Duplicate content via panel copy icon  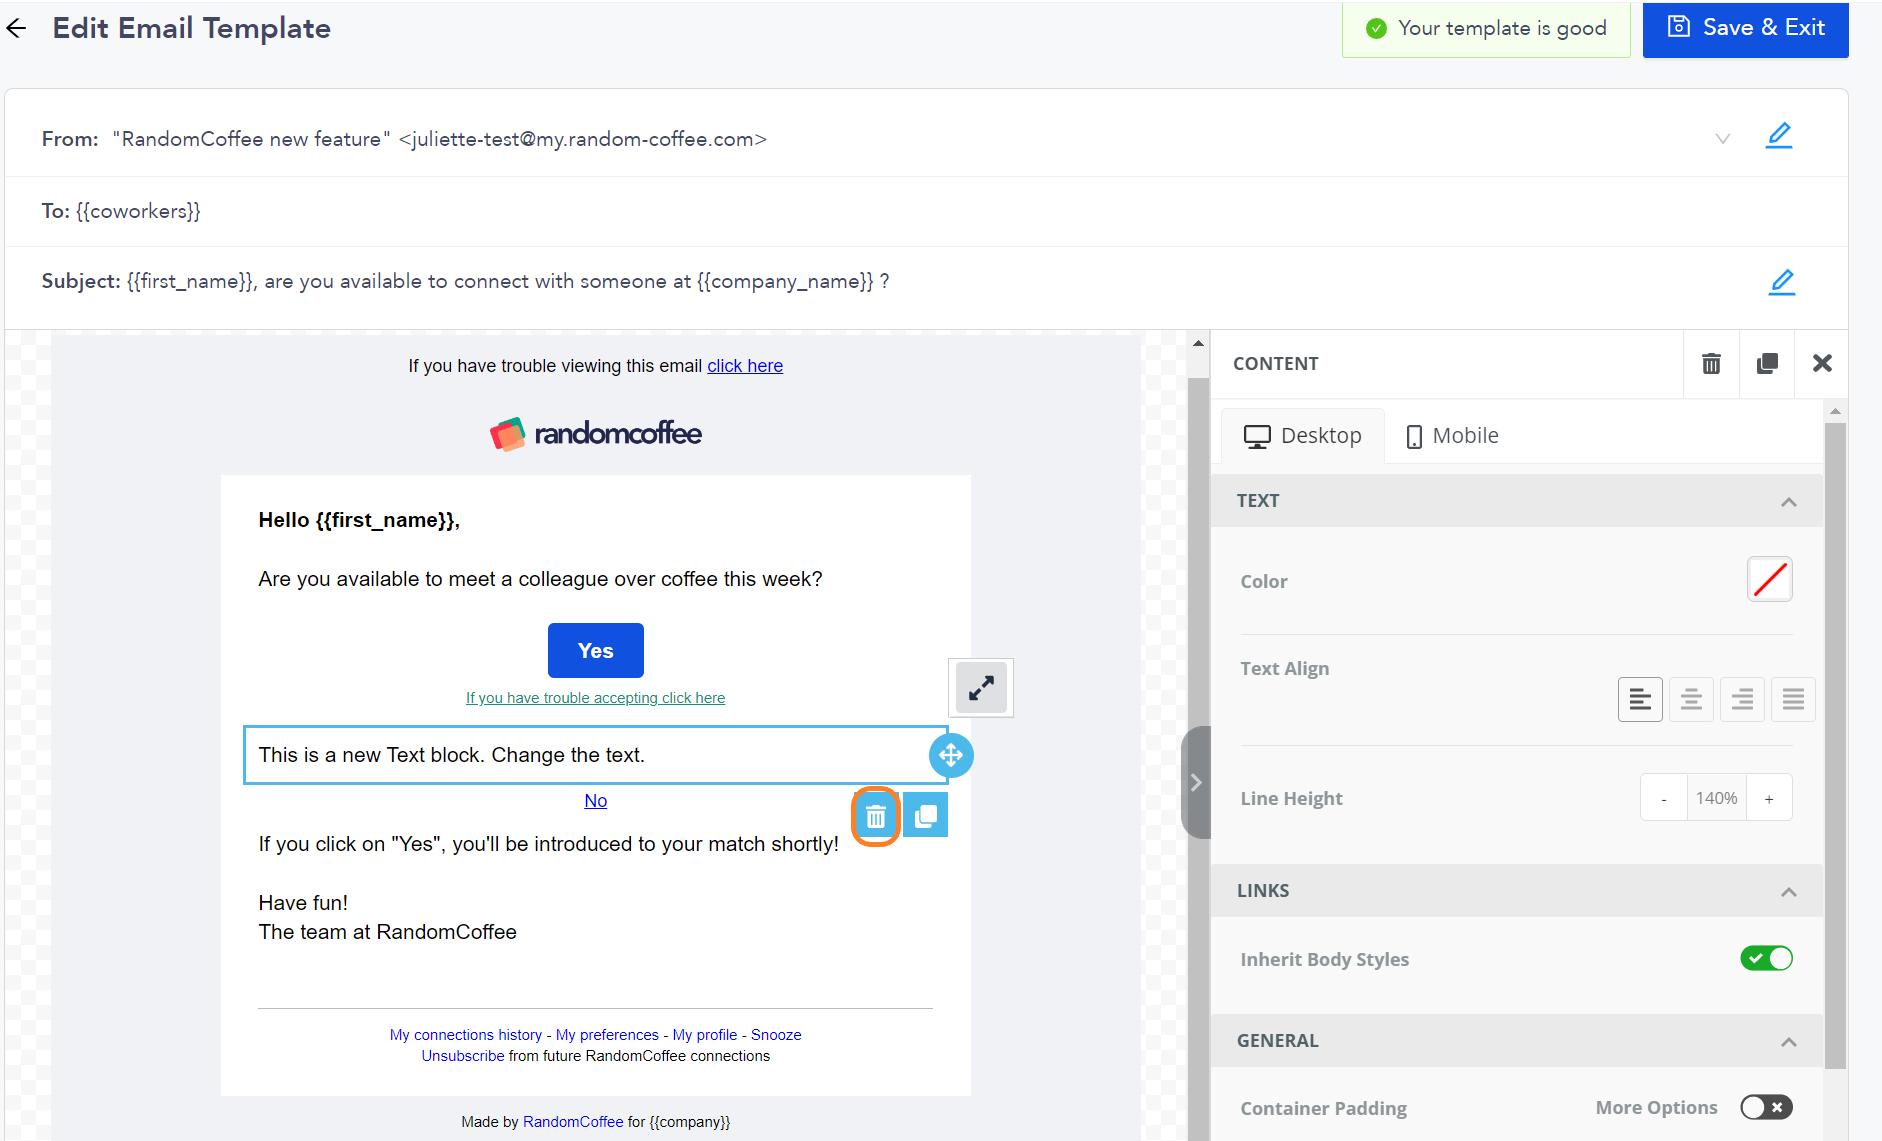pos(1767,363)
